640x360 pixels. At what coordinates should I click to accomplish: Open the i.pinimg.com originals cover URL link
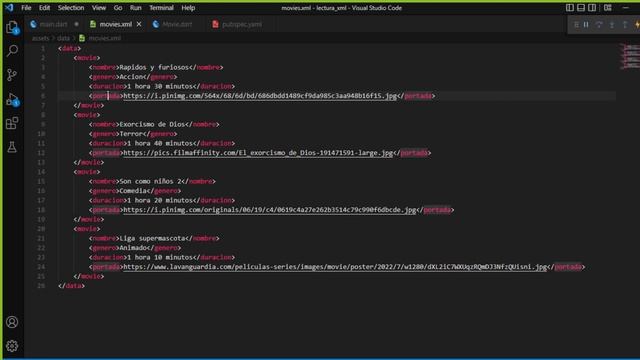[x=269, y=210]
